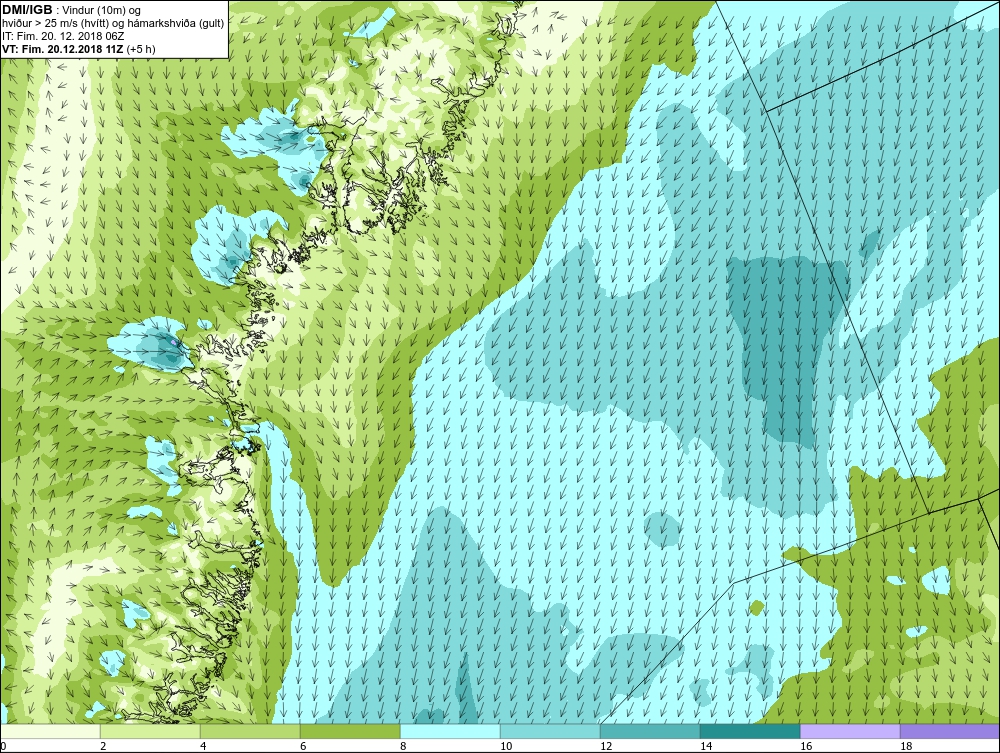Image resolution: width=1000 pixels, height=753 pixels.
Task: Click the 6–8 m/s legend color swatch
Action: coord(350,731)
